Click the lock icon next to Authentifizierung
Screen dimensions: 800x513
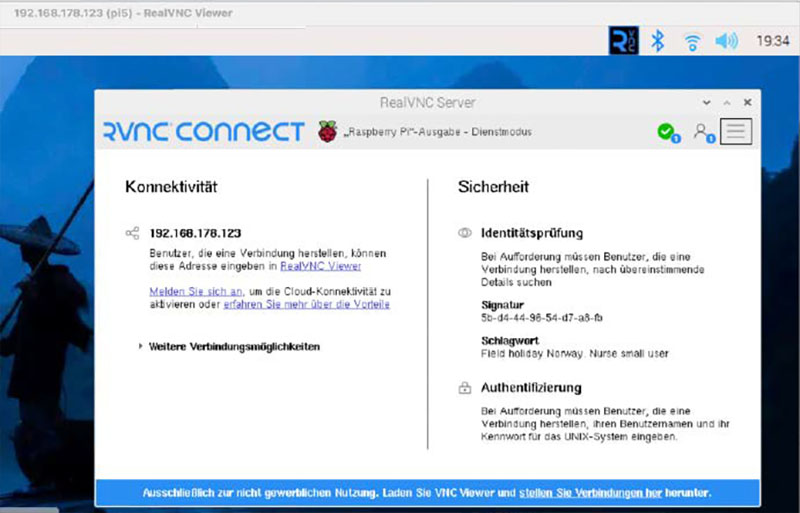pos(465,388)
